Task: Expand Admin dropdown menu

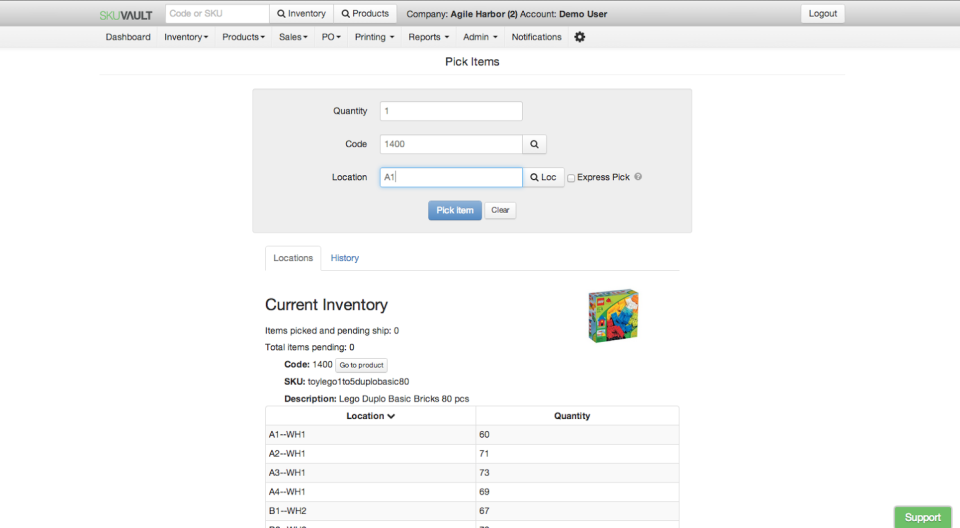Action: (x=480, y=37)
